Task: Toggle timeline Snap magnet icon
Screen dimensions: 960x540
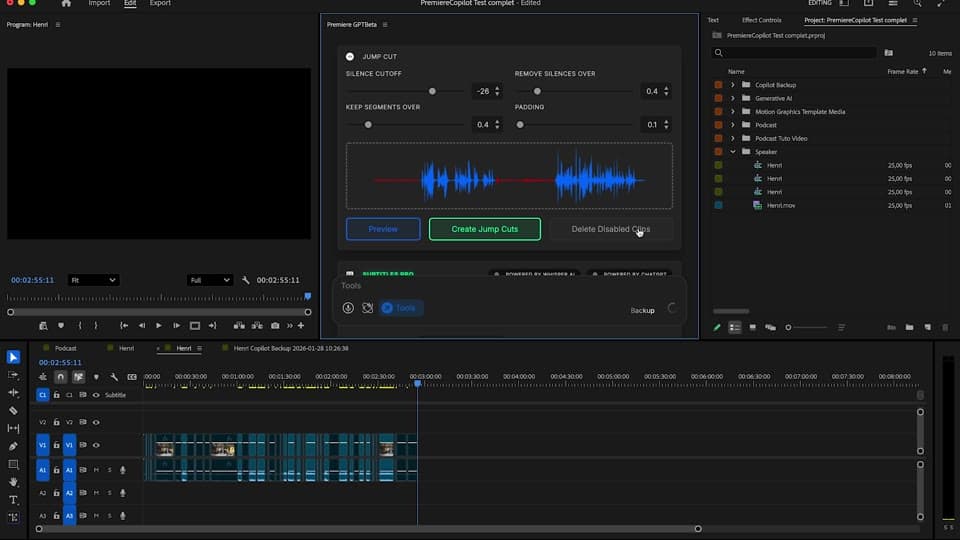Action: pos(60,377)
